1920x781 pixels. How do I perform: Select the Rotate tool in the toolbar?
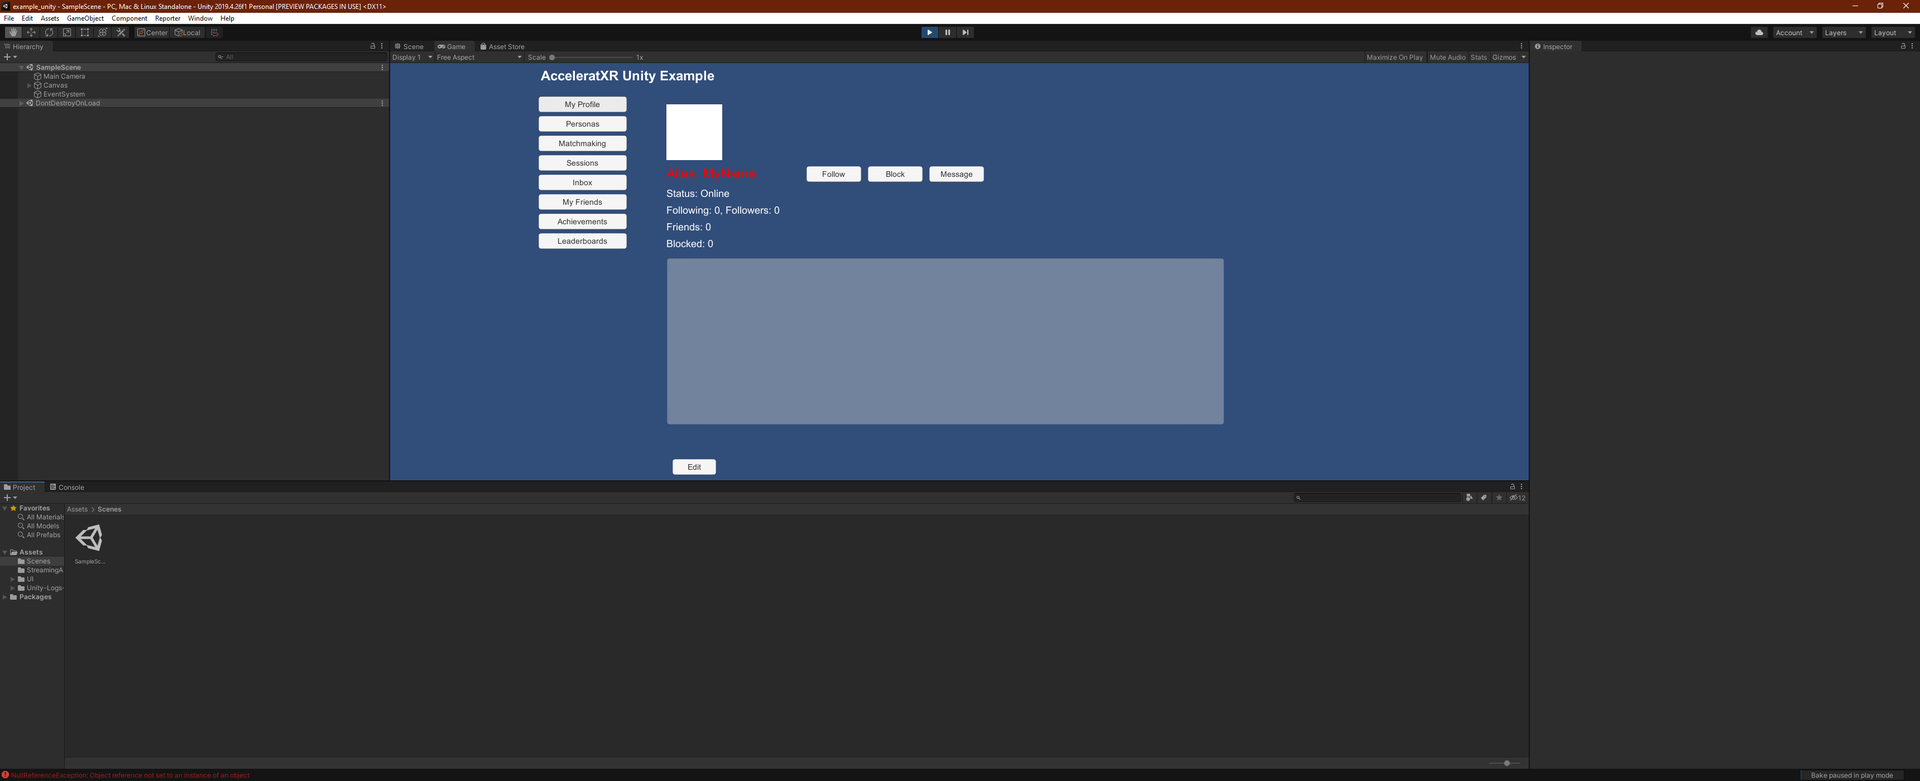tap(49, 32)
